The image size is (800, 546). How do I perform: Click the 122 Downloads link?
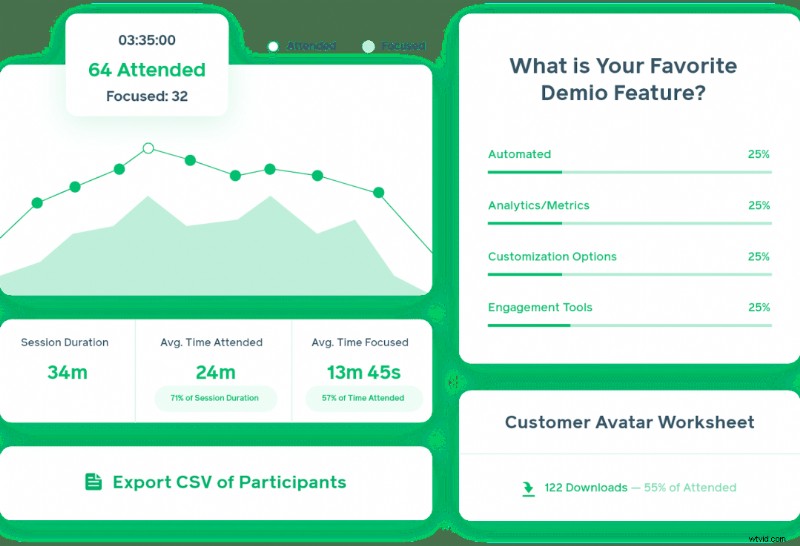tap(586, 487)
